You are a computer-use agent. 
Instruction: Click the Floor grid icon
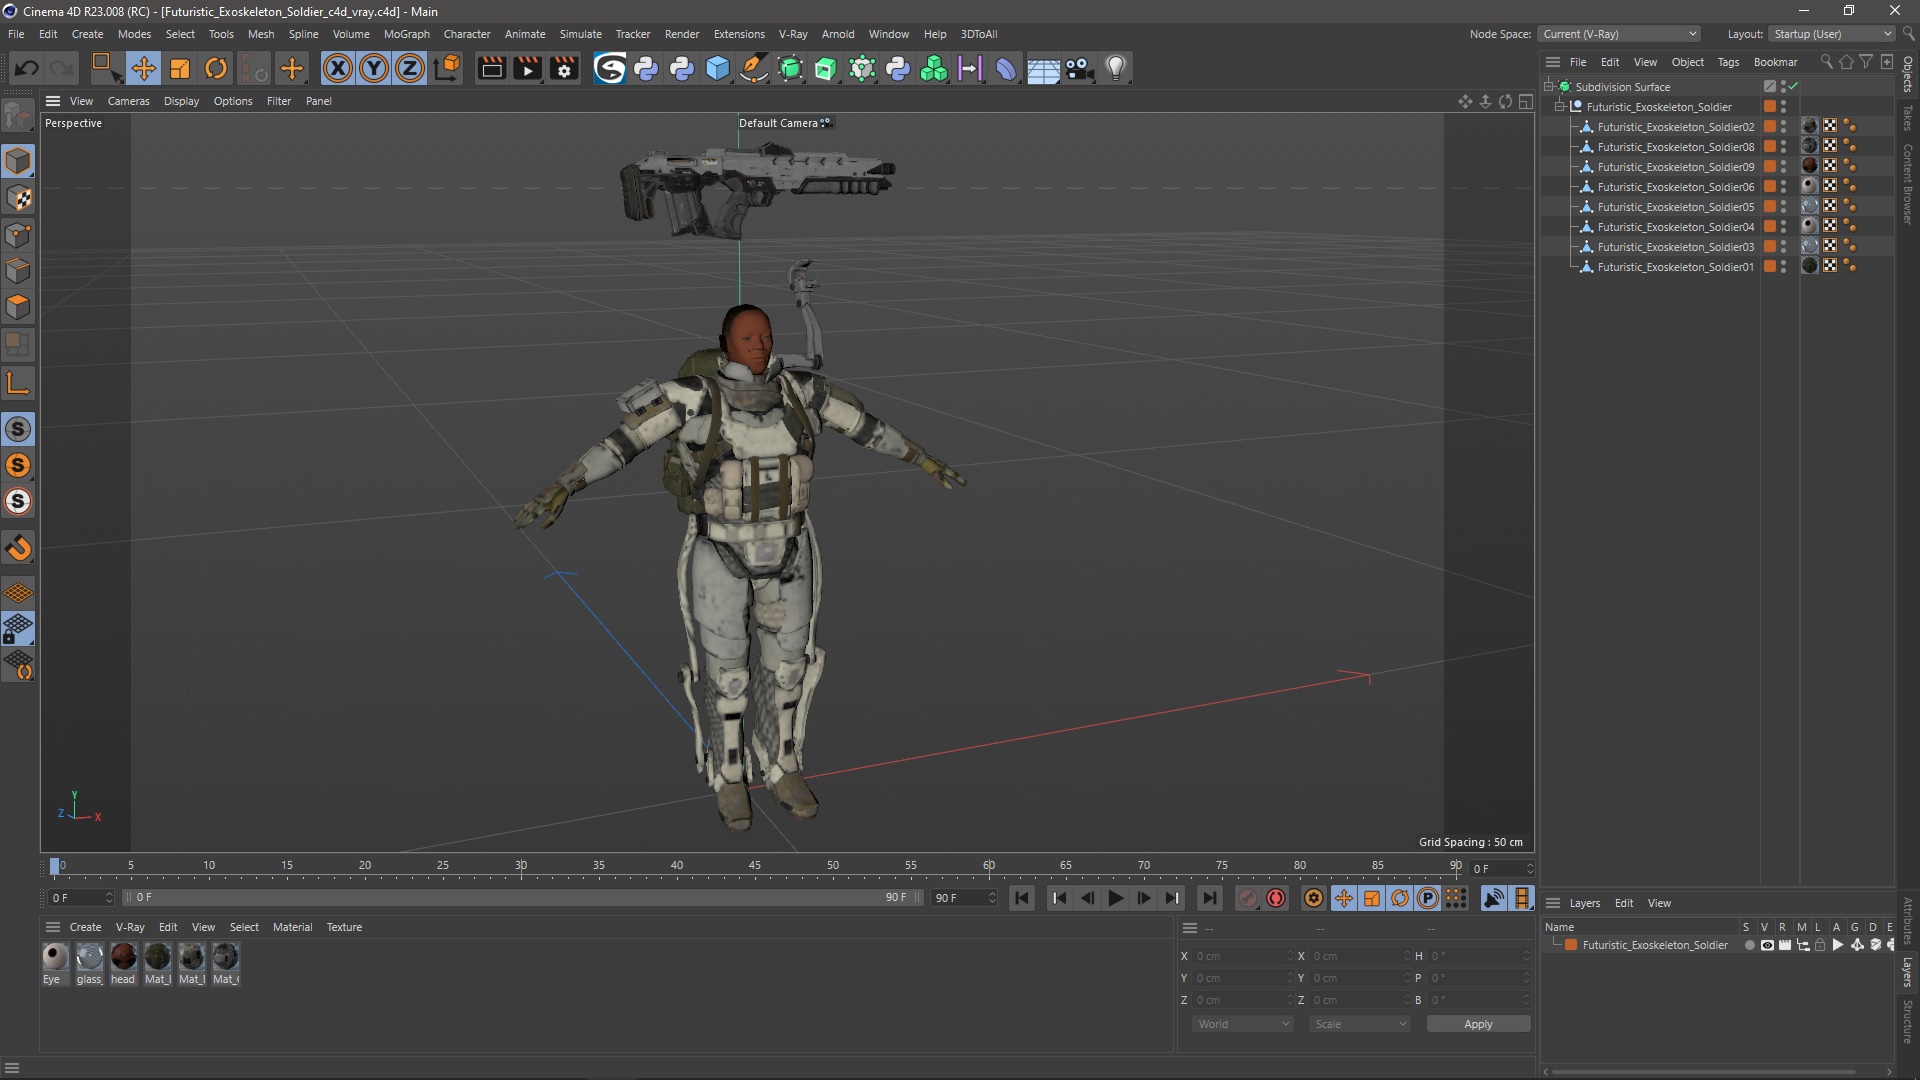(x=1043, y=68)
